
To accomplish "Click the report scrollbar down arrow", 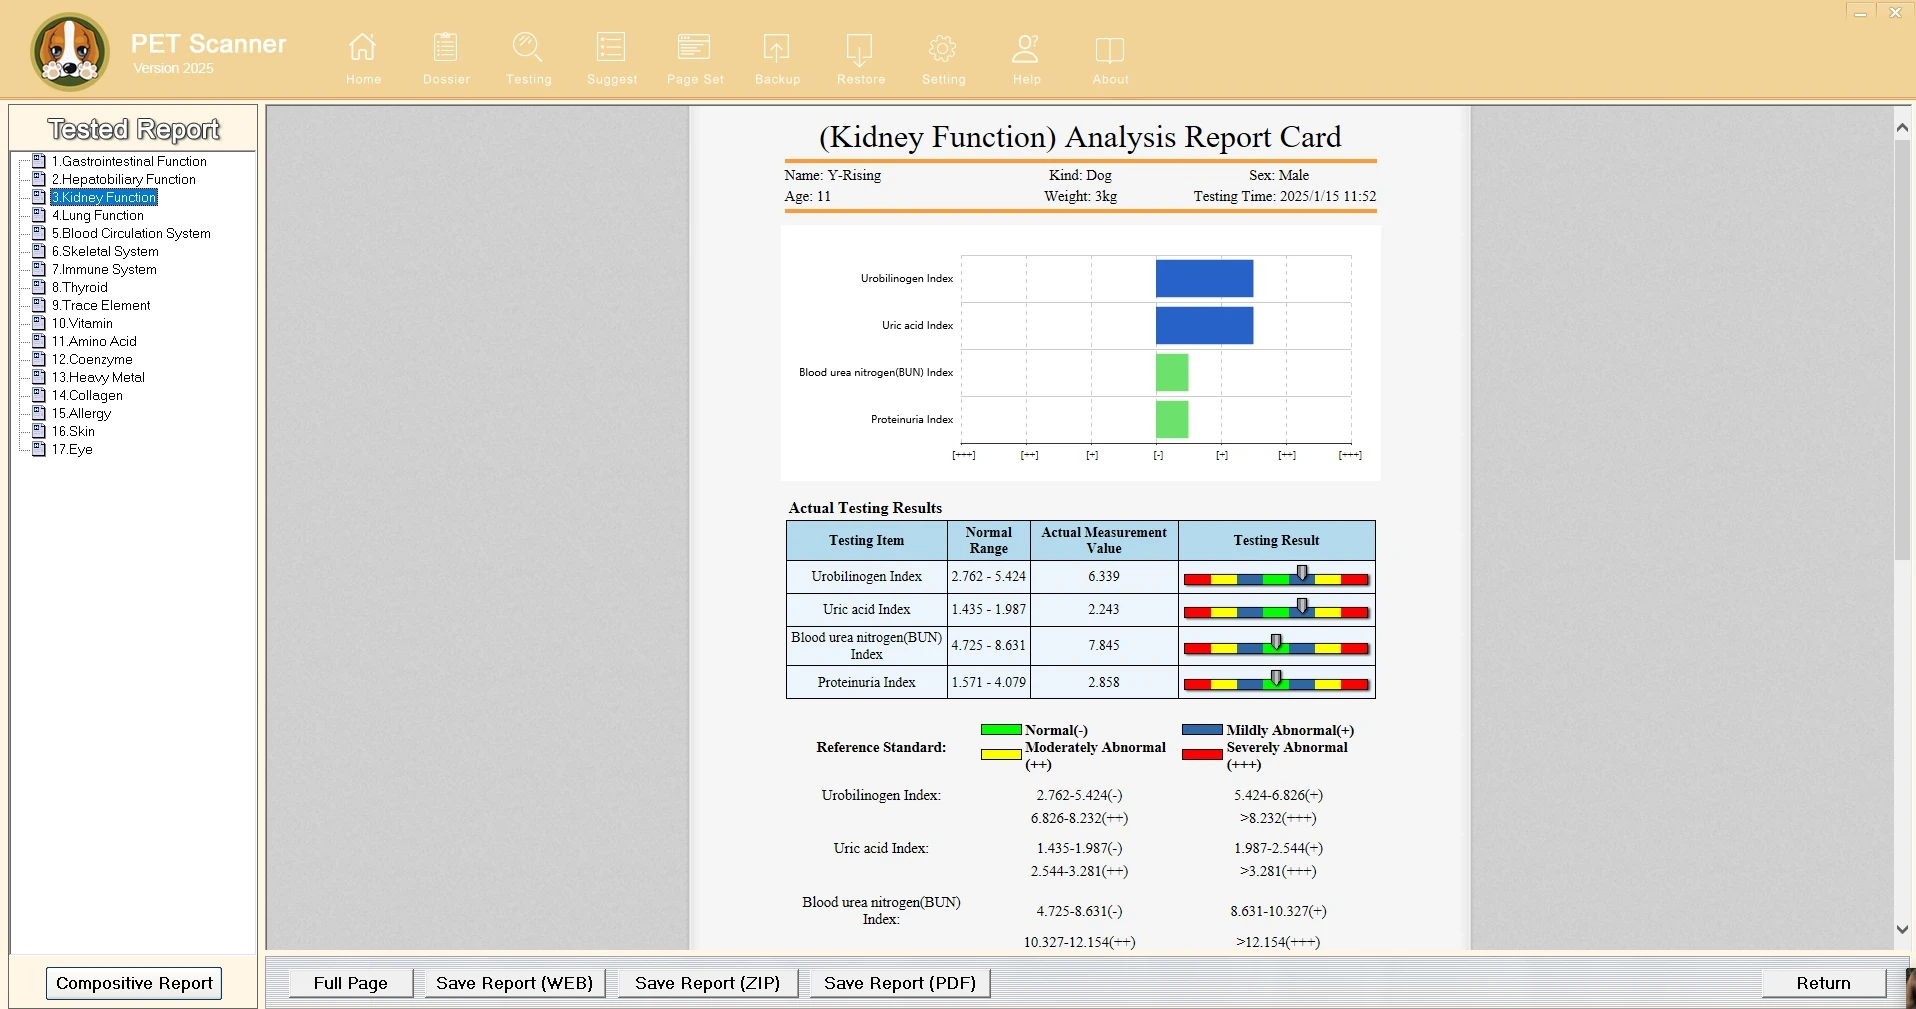I will (1902, 929).
